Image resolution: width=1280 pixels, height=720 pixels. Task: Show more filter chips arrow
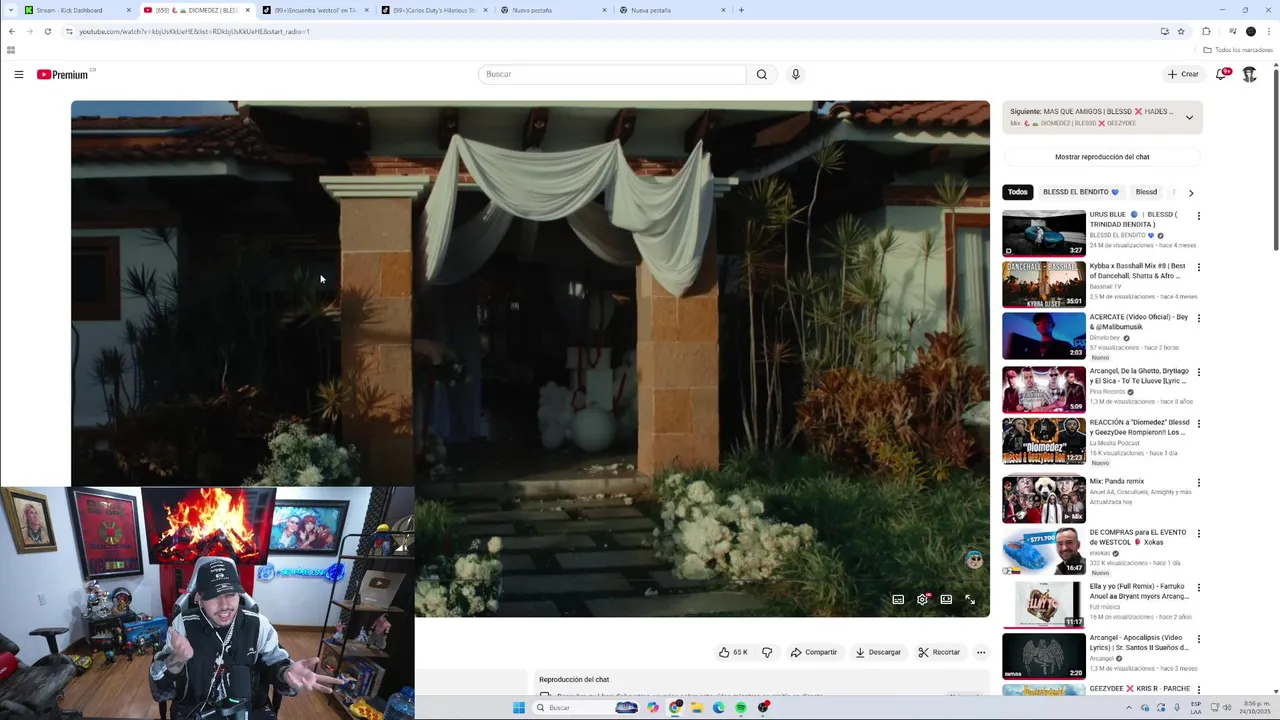pyautogui.click(x=1190, y=192)
